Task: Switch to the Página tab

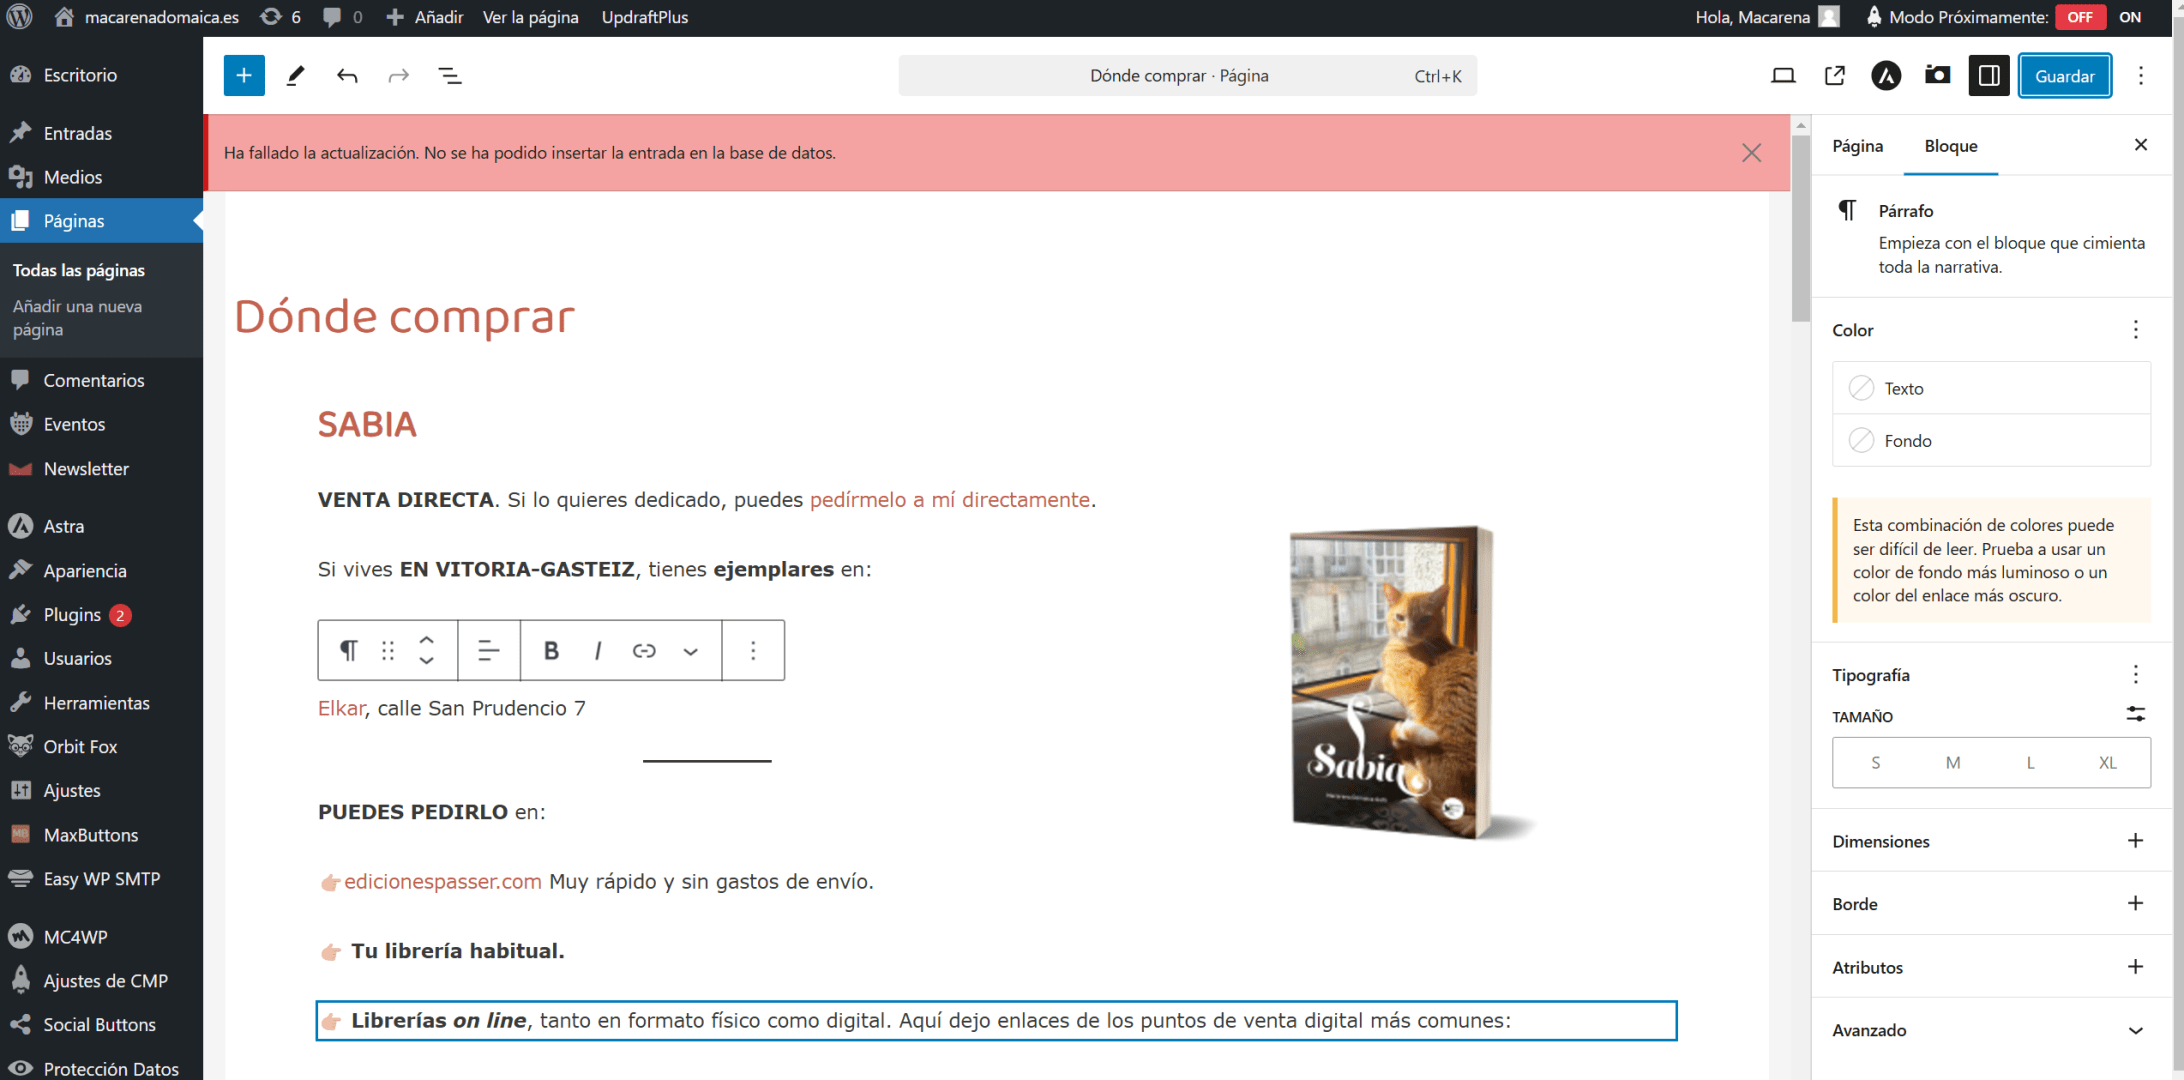Action: click(1857, 146)
